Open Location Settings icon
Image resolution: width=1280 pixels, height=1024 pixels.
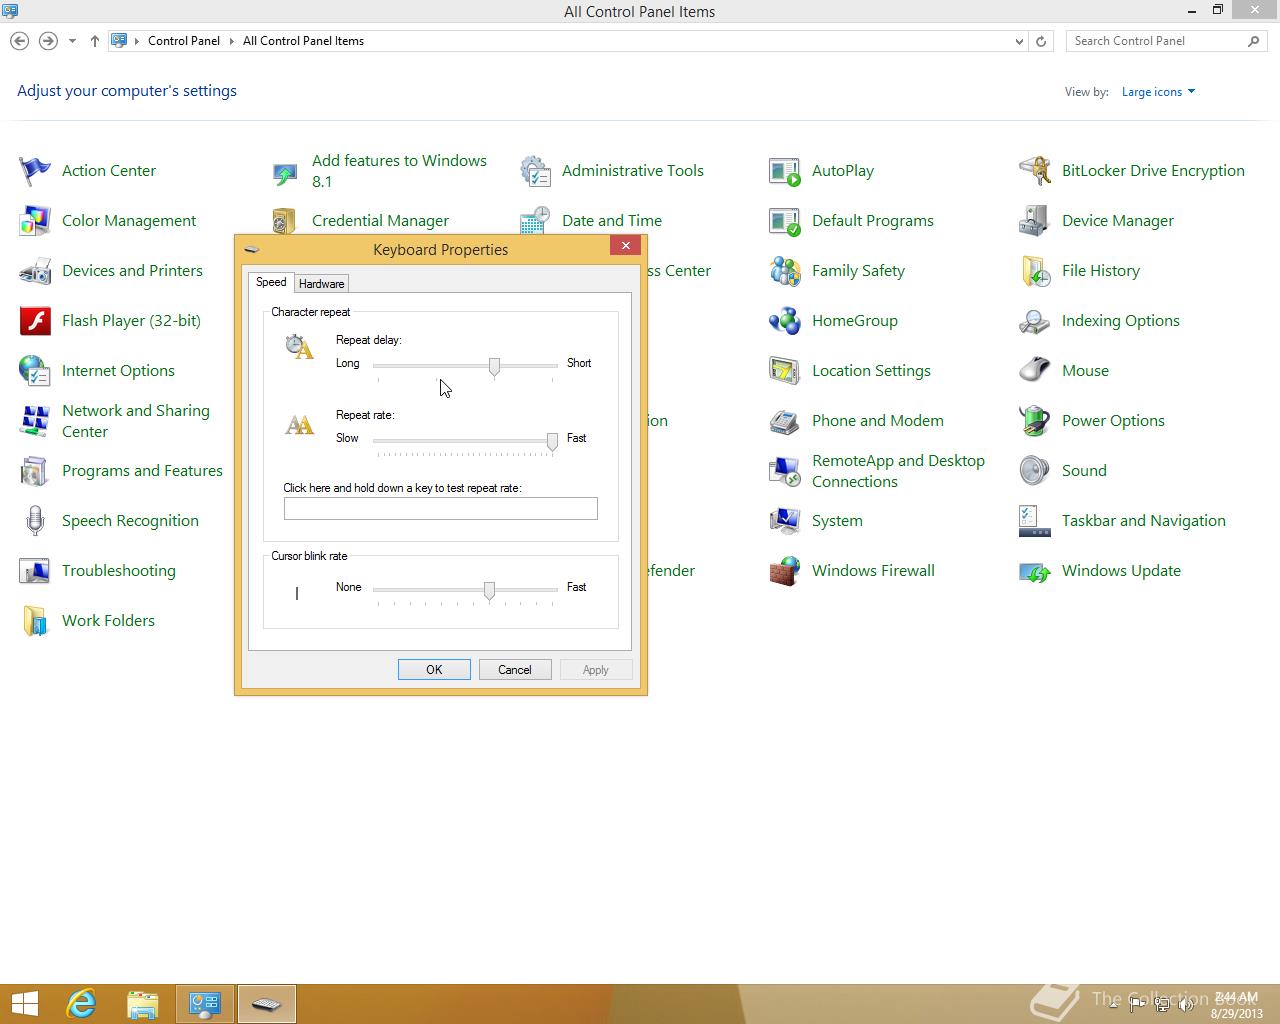tap(785, 371)
